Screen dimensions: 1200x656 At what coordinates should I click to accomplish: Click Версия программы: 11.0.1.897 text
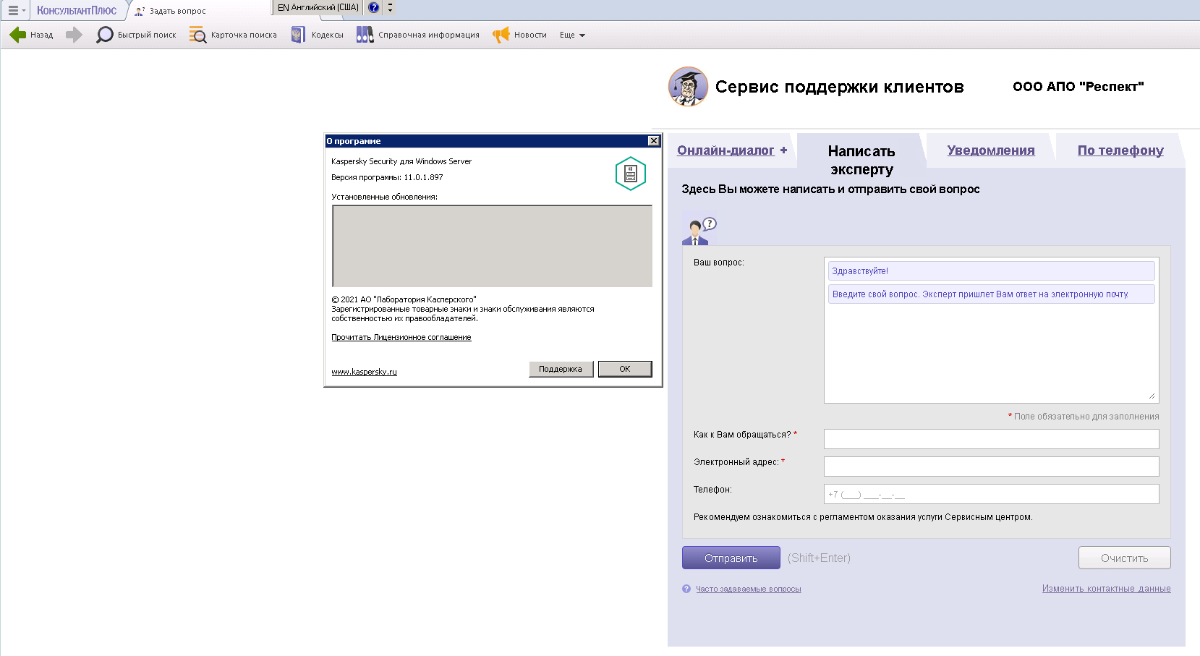387,177
